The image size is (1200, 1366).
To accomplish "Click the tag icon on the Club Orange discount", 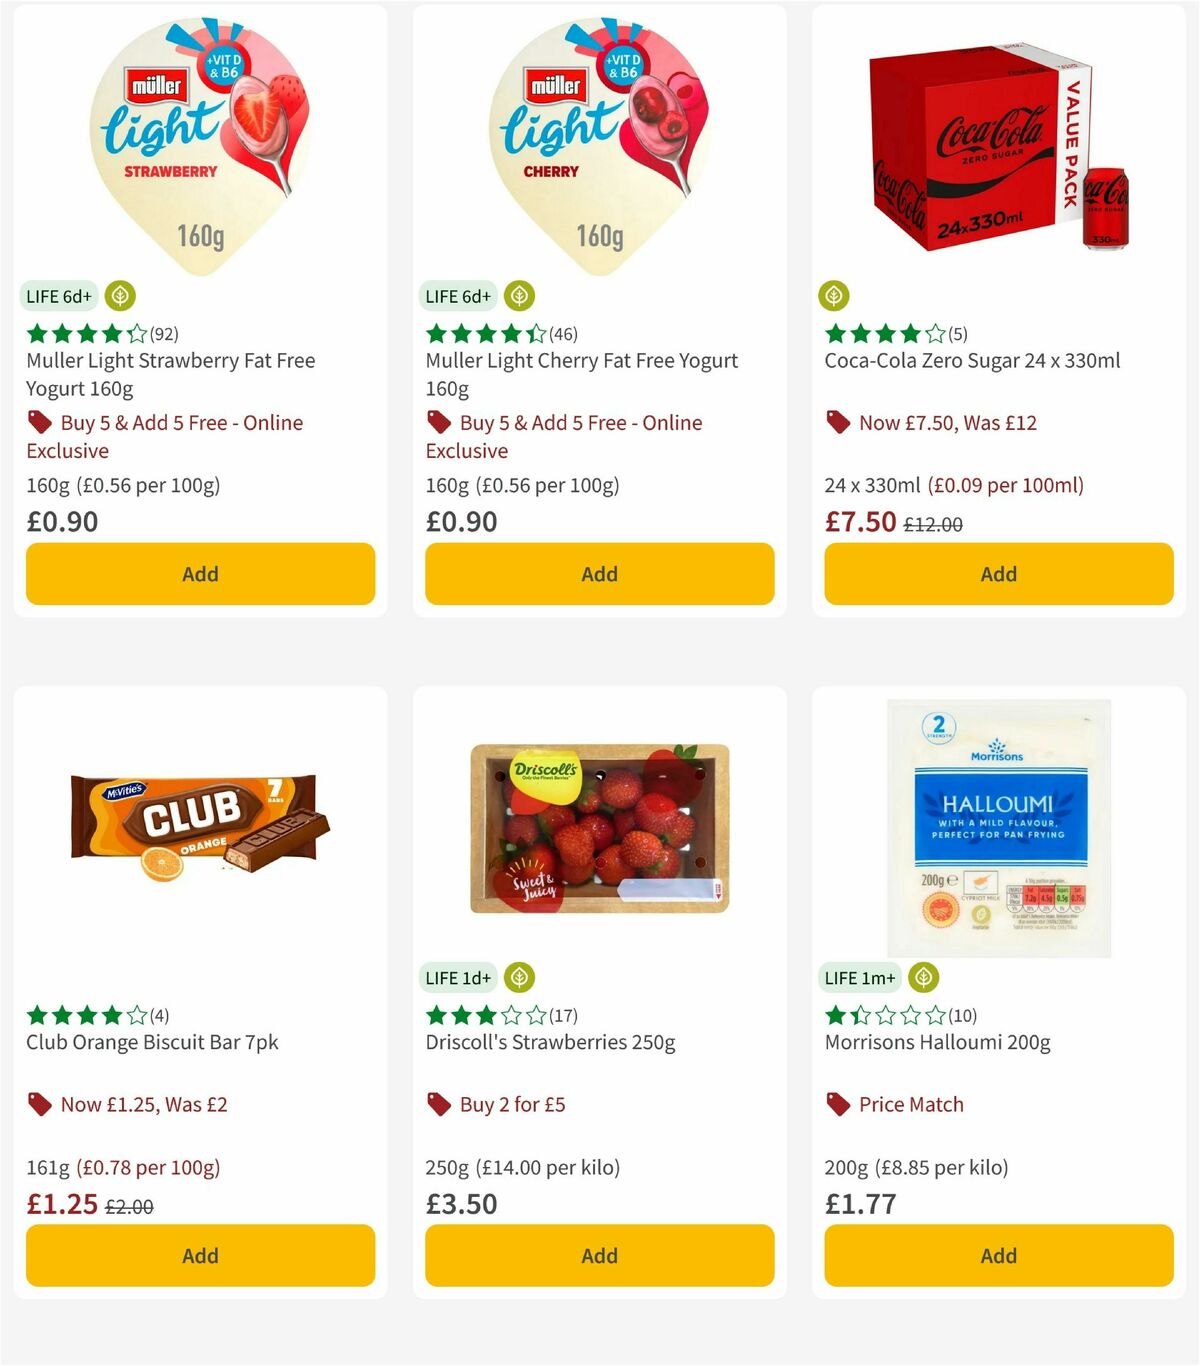I will click(40, 1104).
